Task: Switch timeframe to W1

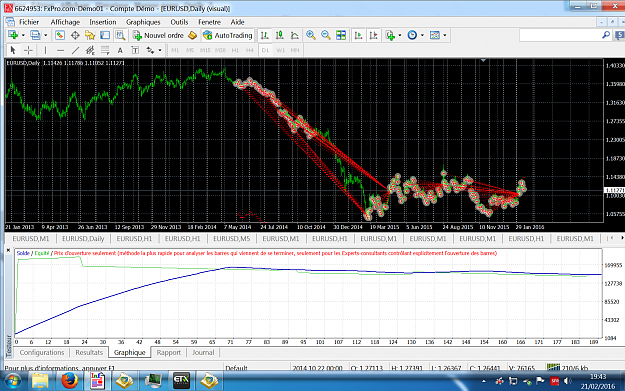Action: [x=280, y=50]
